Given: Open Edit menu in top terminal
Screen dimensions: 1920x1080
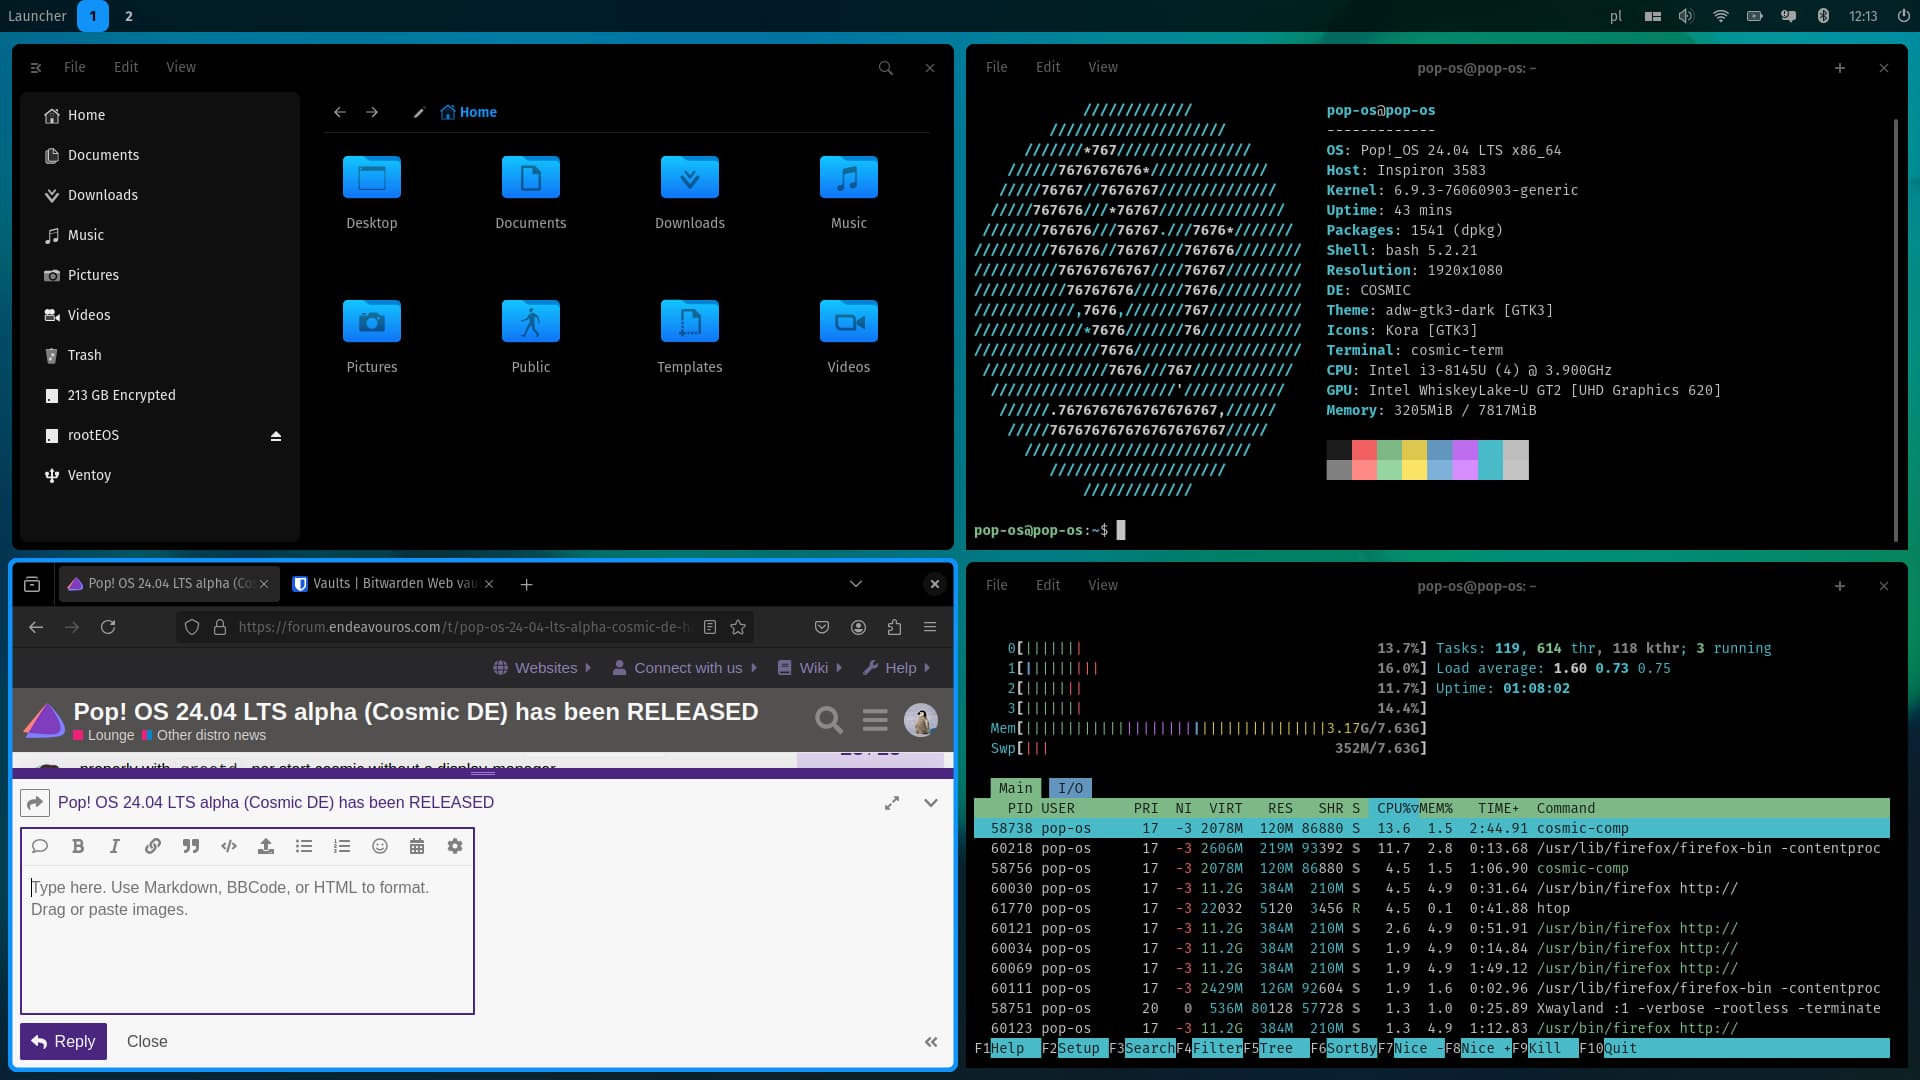Looking at the screenshot, I should (x=1048, y=67).
